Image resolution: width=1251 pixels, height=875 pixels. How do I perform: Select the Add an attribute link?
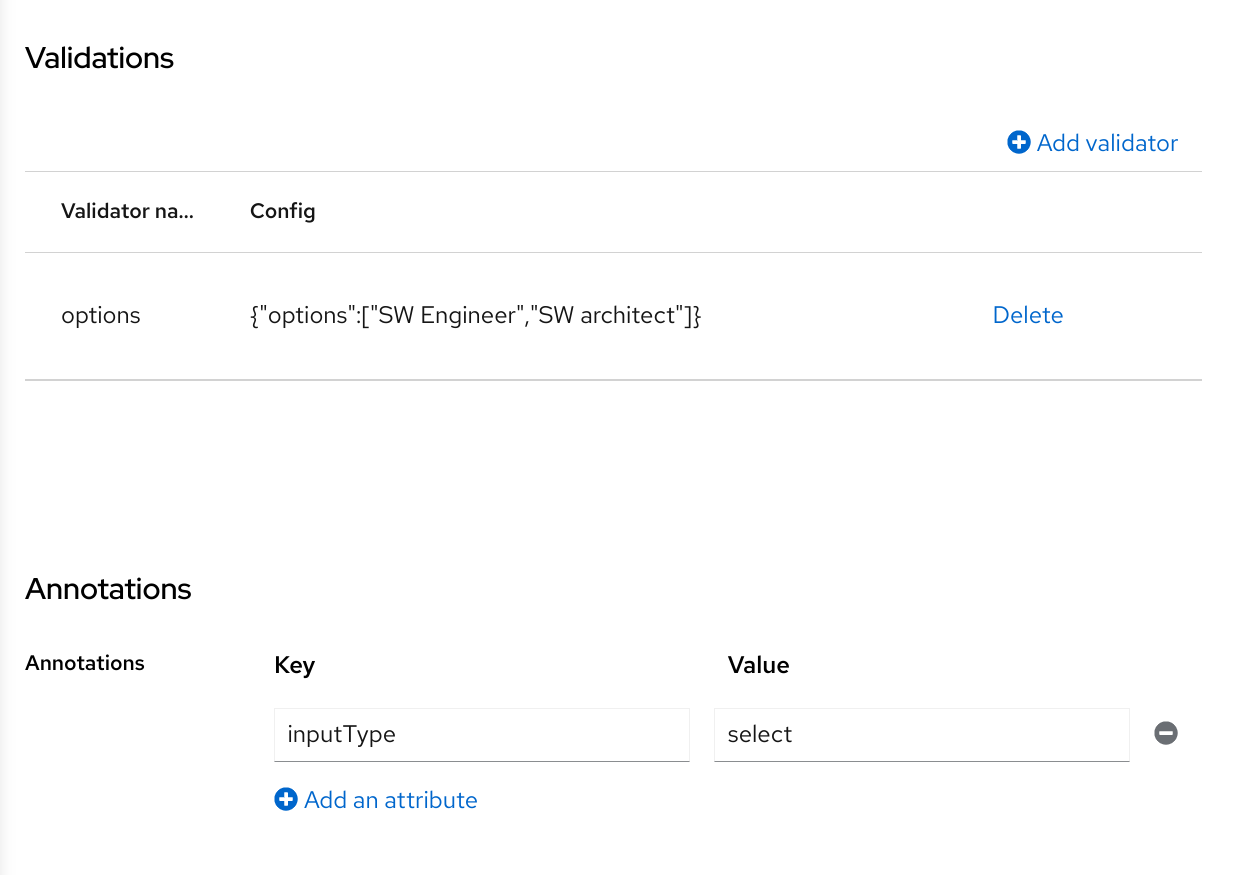coord(390,799)
